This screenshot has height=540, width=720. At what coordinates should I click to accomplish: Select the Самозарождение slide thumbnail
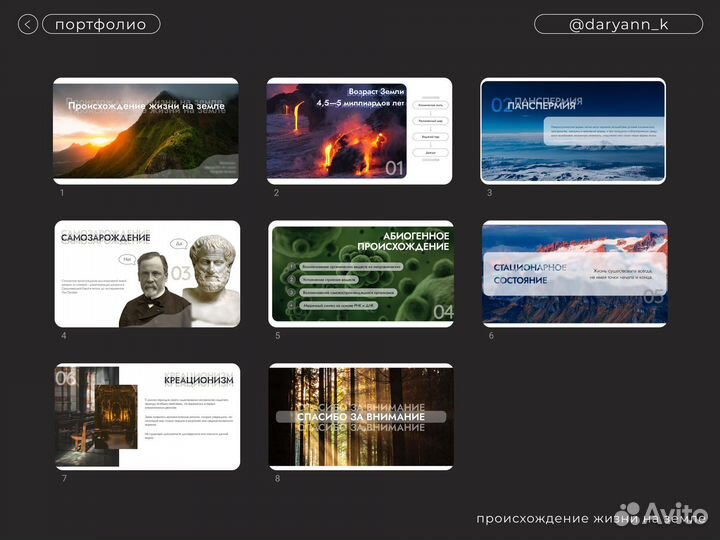(146, 273)
